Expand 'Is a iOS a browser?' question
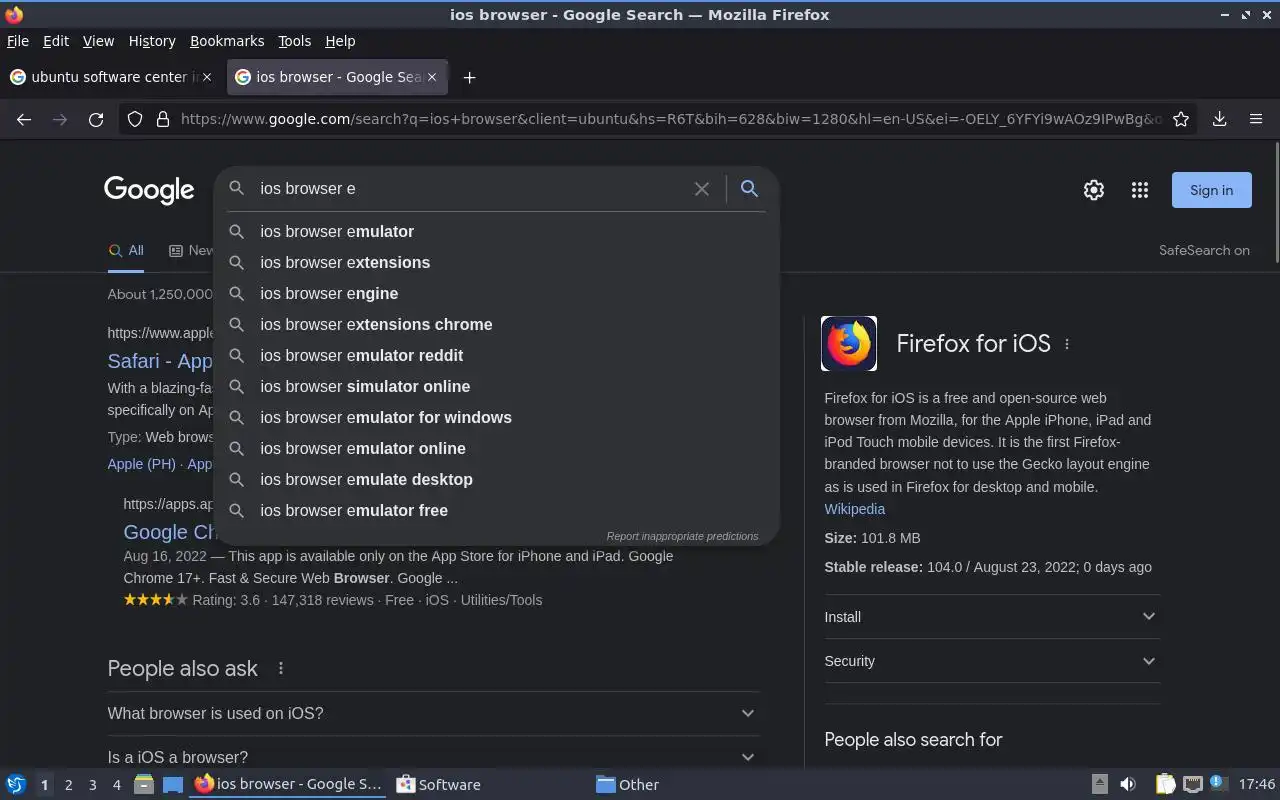This screenshot has width=1280, height=800. (x=433, y=757)
